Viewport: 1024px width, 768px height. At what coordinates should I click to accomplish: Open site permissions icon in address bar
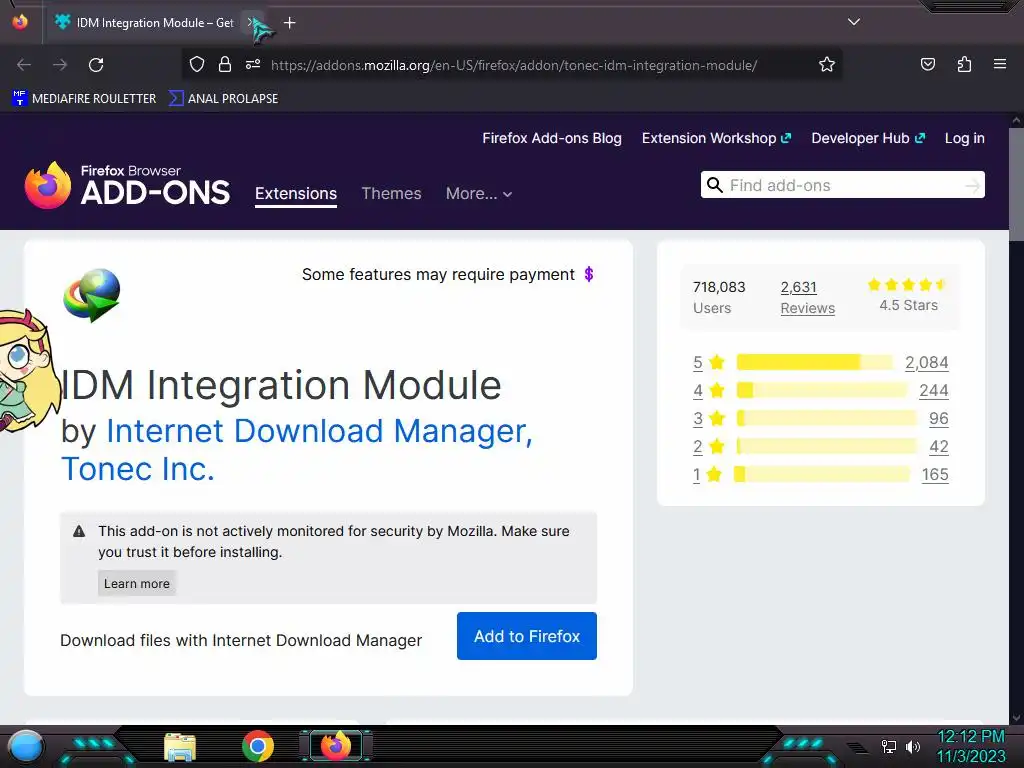click(x=253, y=64)
